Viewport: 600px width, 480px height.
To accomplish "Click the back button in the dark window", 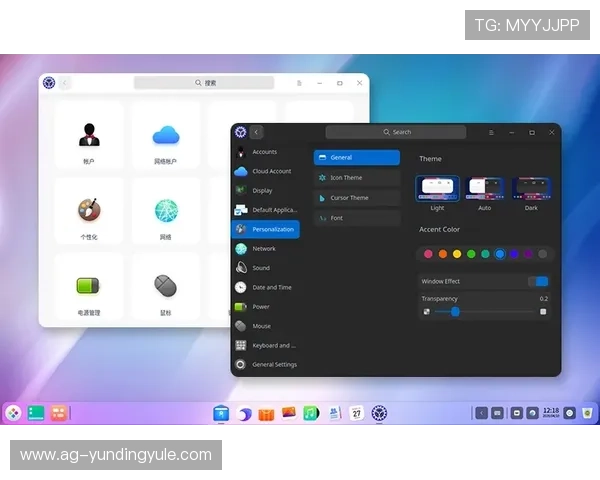I will click(x=257, y=132).
